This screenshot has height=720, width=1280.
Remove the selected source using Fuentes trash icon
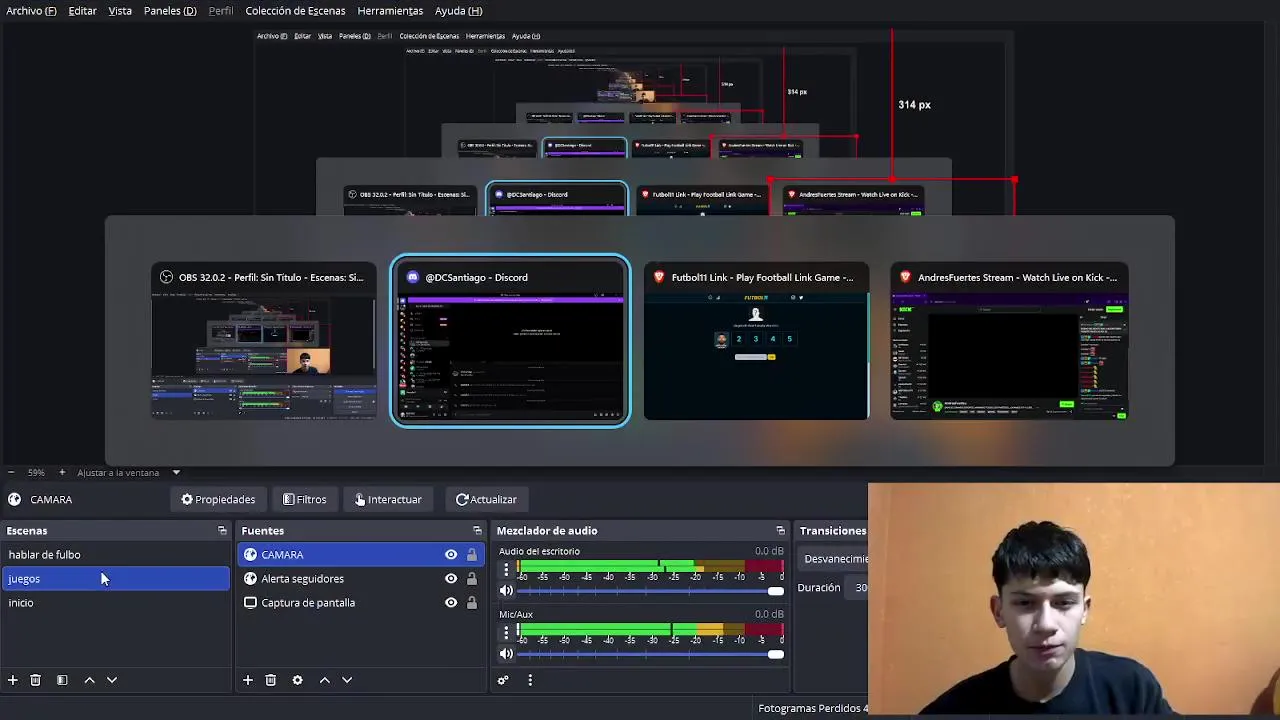pos(271,680)
